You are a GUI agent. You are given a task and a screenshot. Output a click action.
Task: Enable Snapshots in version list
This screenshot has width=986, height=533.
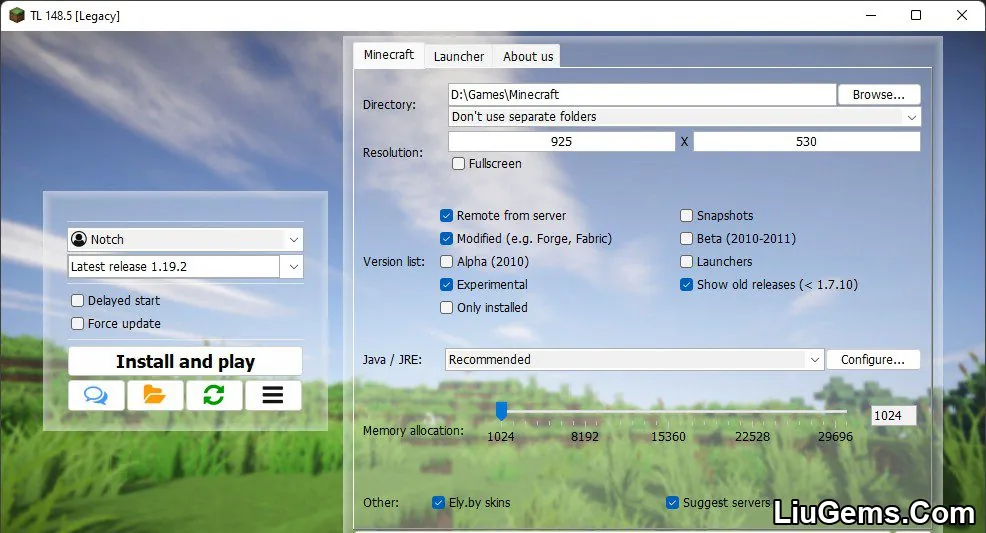pyautogui.click(x=686, y=216)
